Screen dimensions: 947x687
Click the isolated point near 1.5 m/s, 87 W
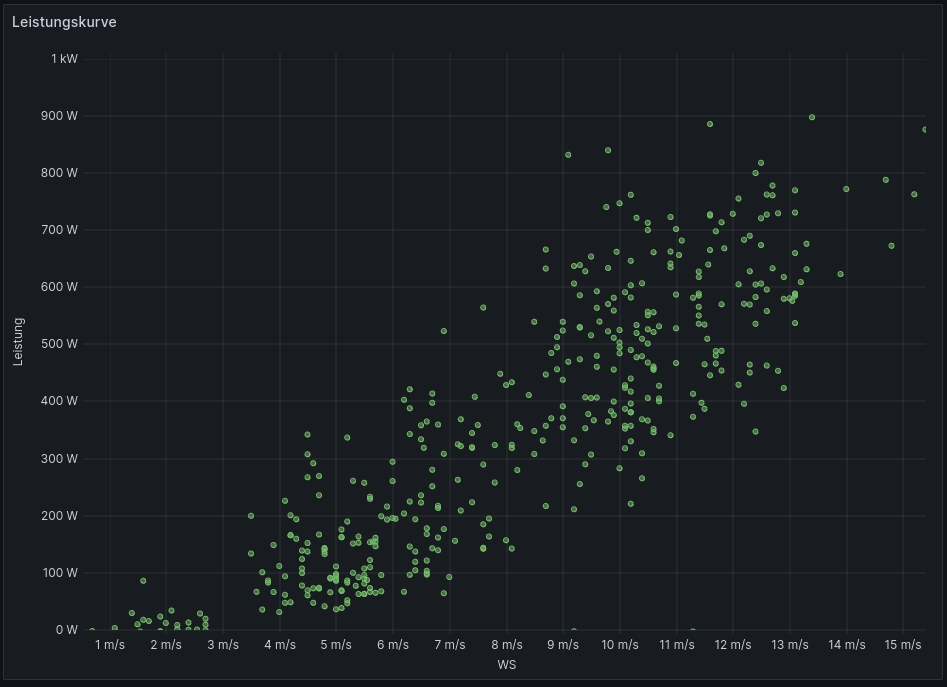click(143, 581)
